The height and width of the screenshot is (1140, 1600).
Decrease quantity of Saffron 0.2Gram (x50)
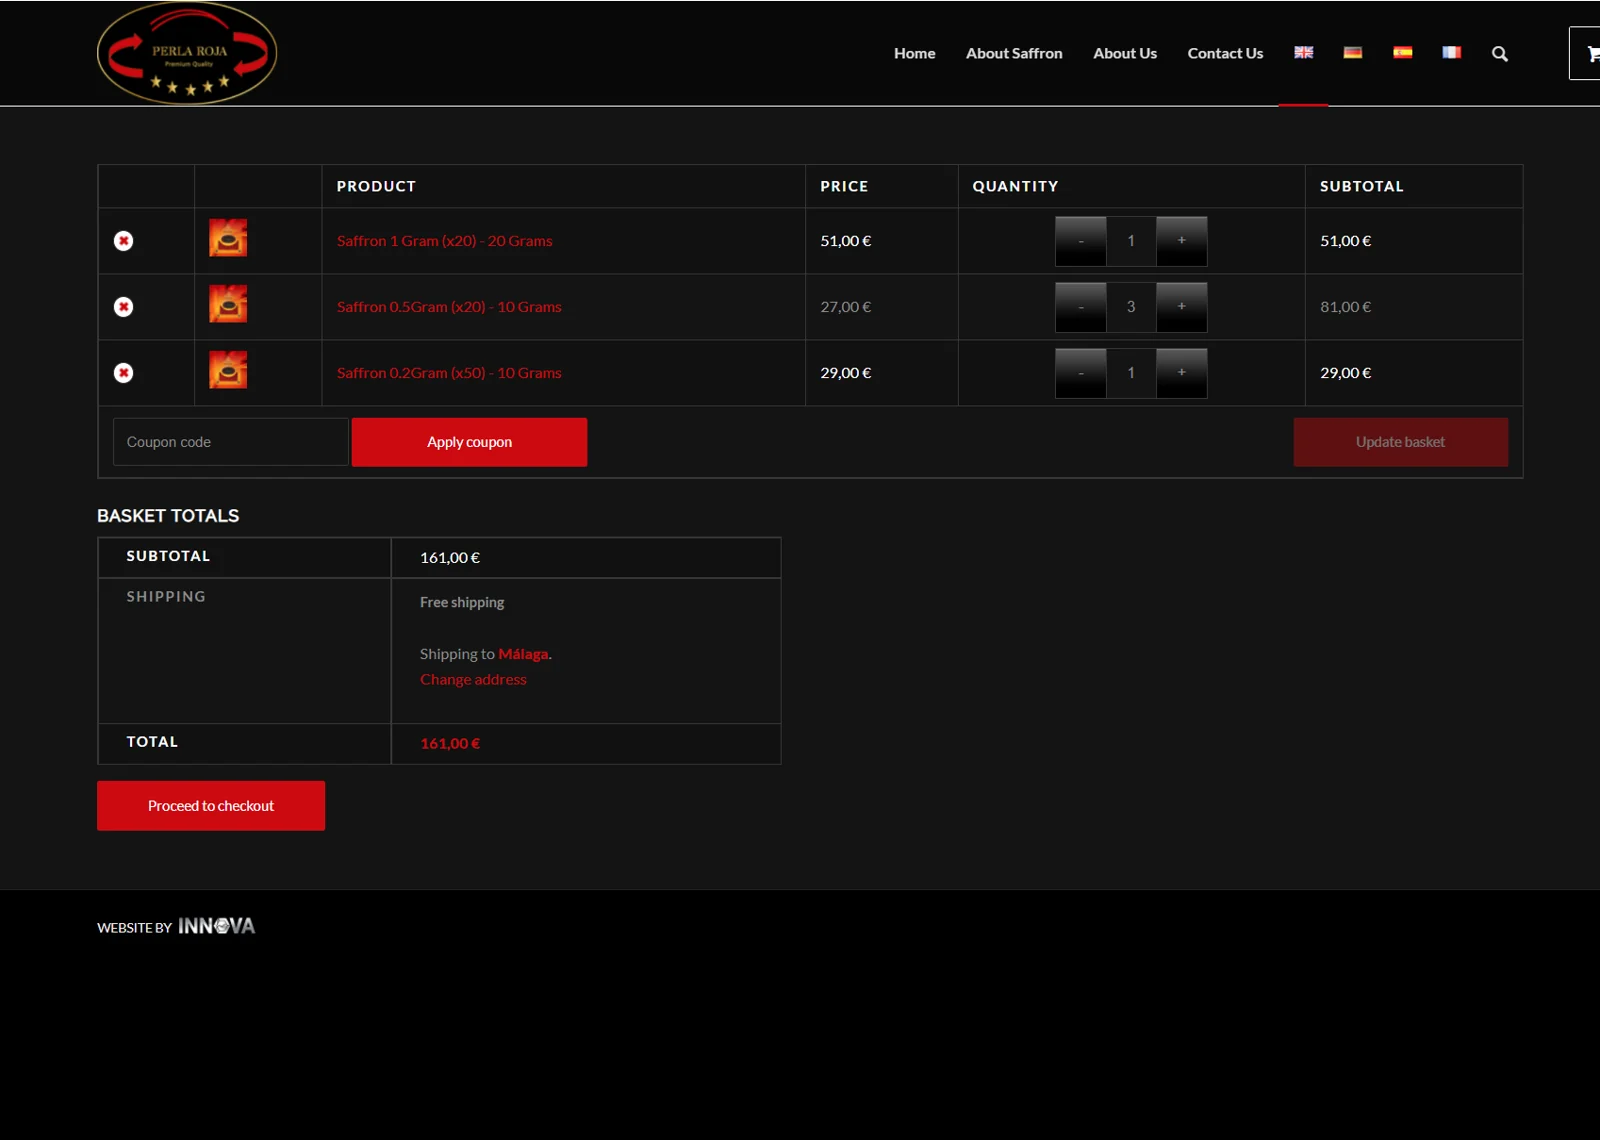click(x=1081, y=373)
